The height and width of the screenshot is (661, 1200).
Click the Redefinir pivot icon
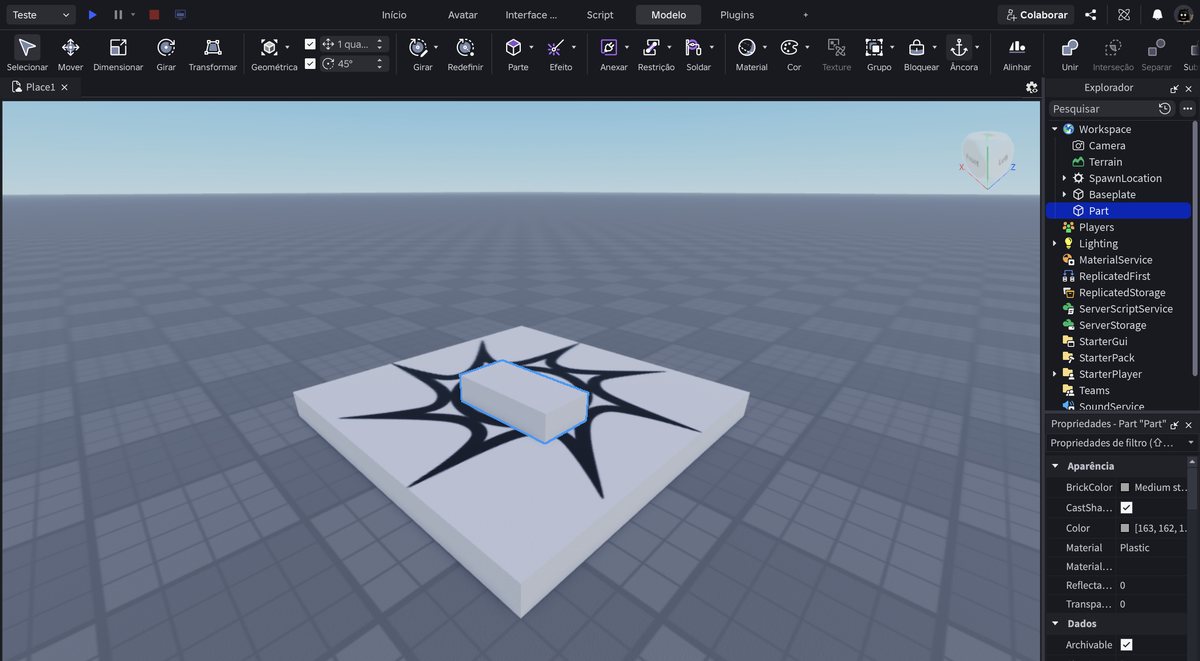(465, 47)
